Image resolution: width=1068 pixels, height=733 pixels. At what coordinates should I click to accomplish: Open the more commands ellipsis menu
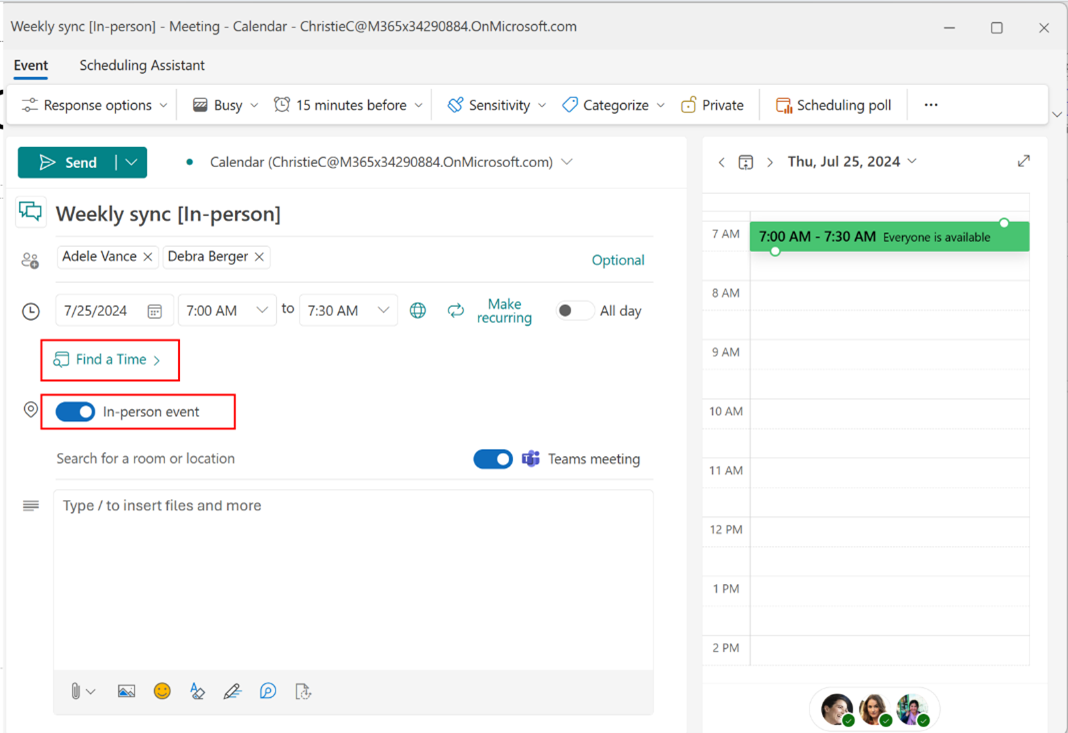[x=930, y=104]
